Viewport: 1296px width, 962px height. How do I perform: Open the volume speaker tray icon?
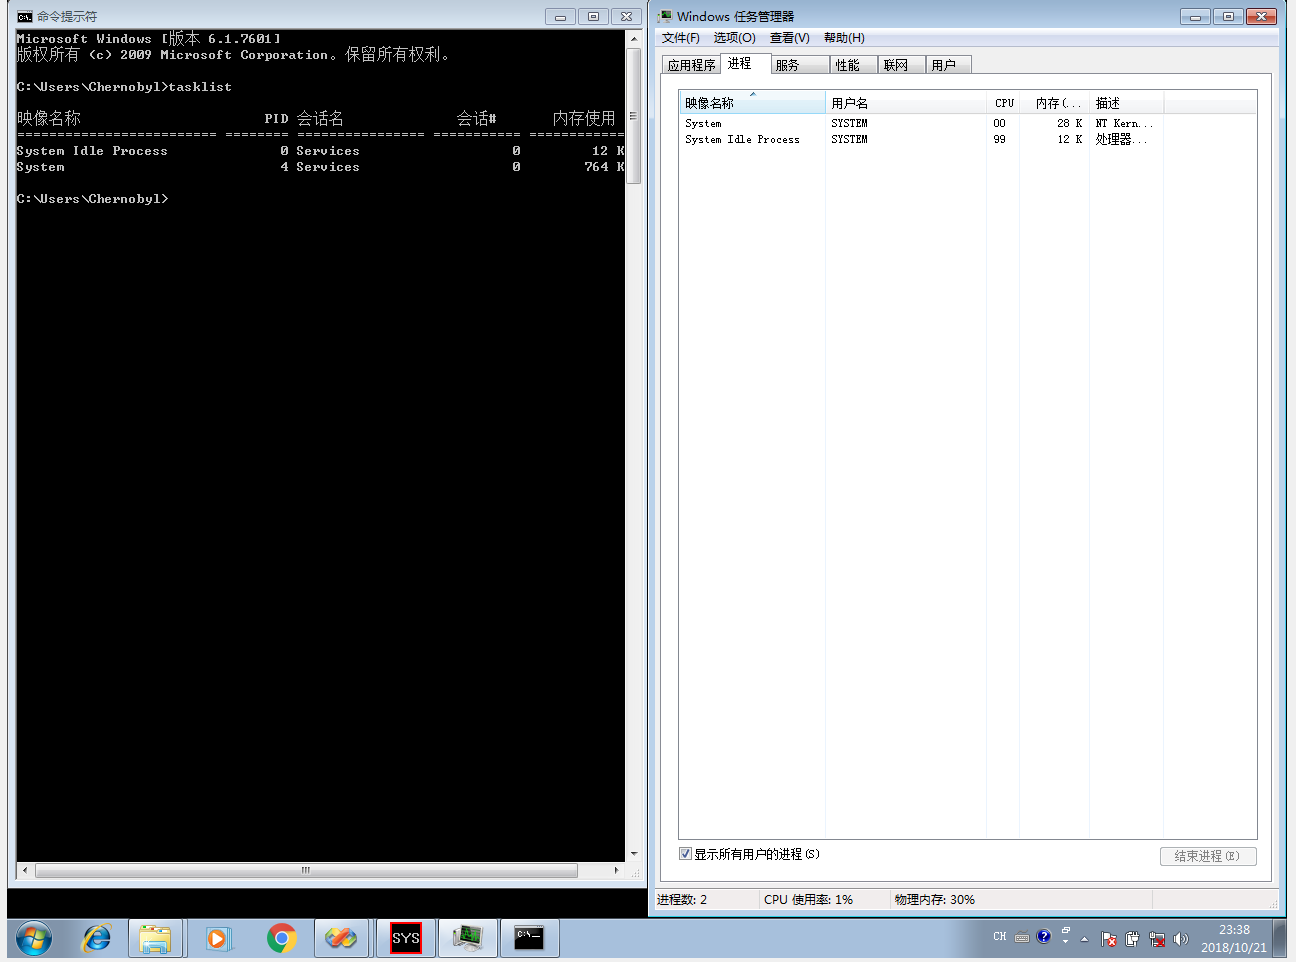tap(1181, 939)
